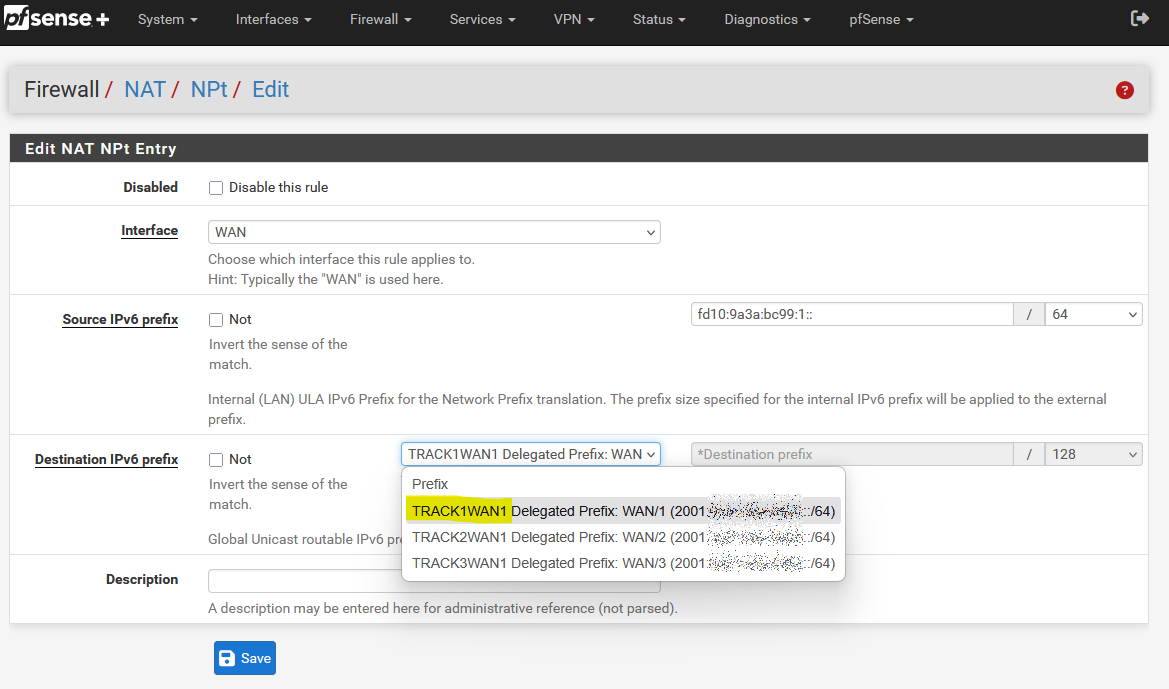Open the Interface WAN dropdown
1169x689 pixels.
[x=434, y=232]
